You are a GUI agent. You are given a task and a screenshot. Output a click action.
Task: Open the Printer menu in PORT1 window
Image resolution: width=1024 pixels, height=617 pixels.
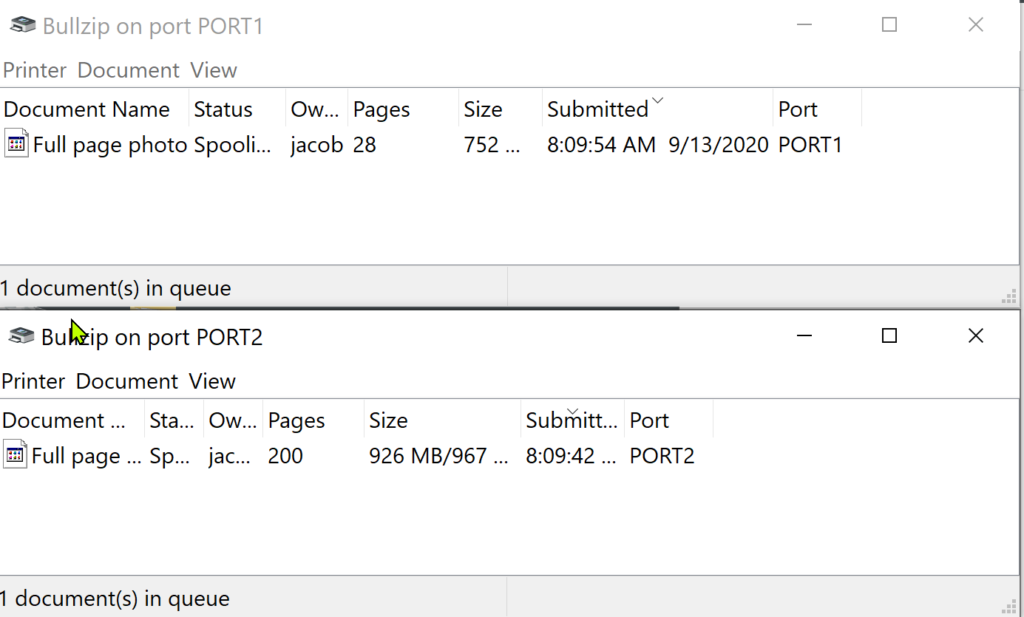35,70
